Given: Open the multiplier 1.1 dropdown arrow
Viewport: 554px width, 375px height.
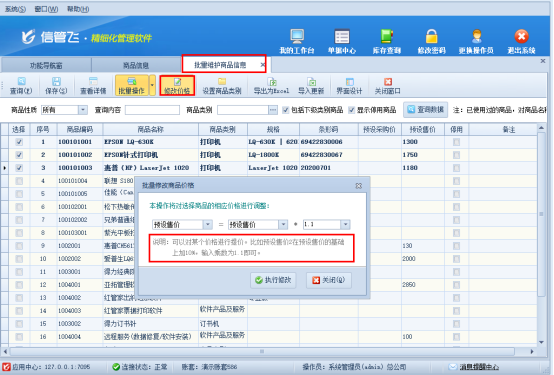Looking at the screenshot, I should [x=345, y=224].
